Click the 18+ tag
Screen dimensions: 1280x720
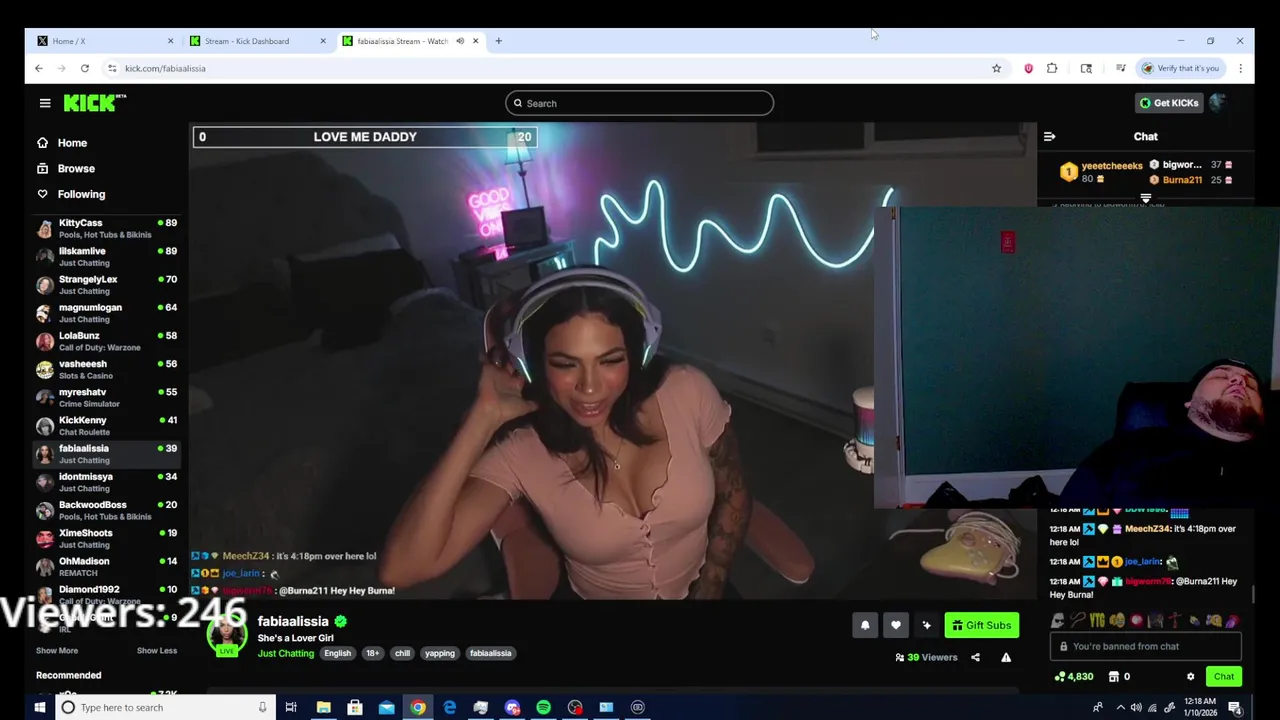(x=372, y=653)
